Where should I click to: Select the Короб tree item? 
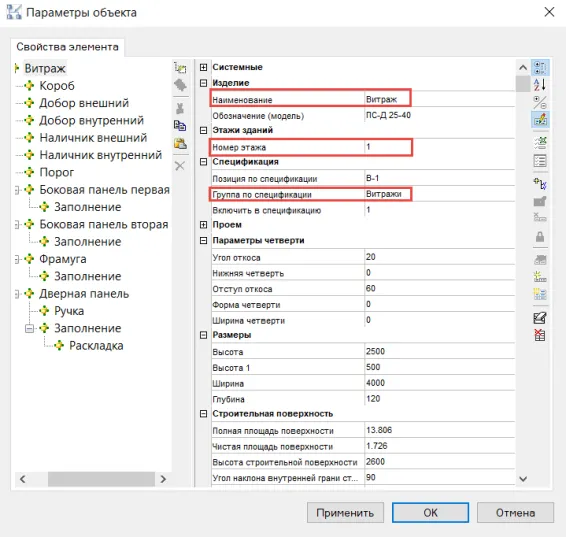point(57,86)
